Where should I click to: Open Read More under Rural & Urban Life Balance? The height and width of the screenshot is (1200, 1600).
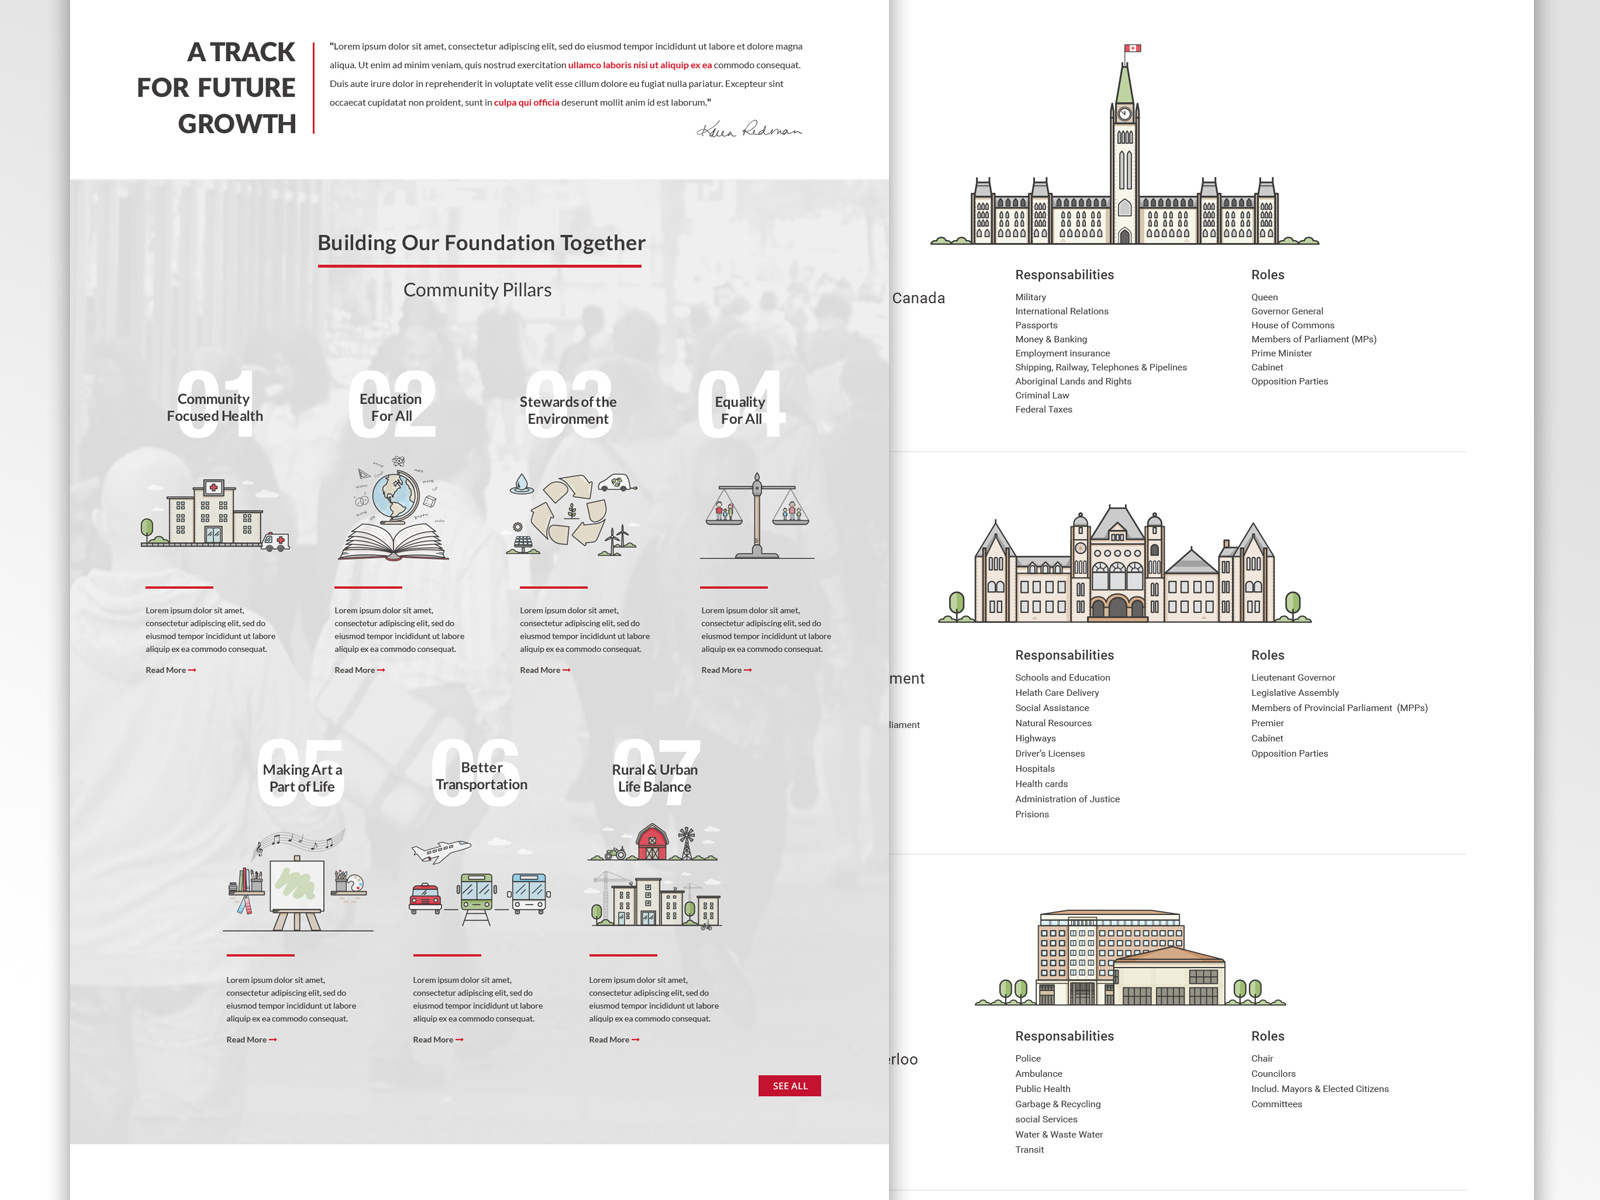coord(613,1040)
